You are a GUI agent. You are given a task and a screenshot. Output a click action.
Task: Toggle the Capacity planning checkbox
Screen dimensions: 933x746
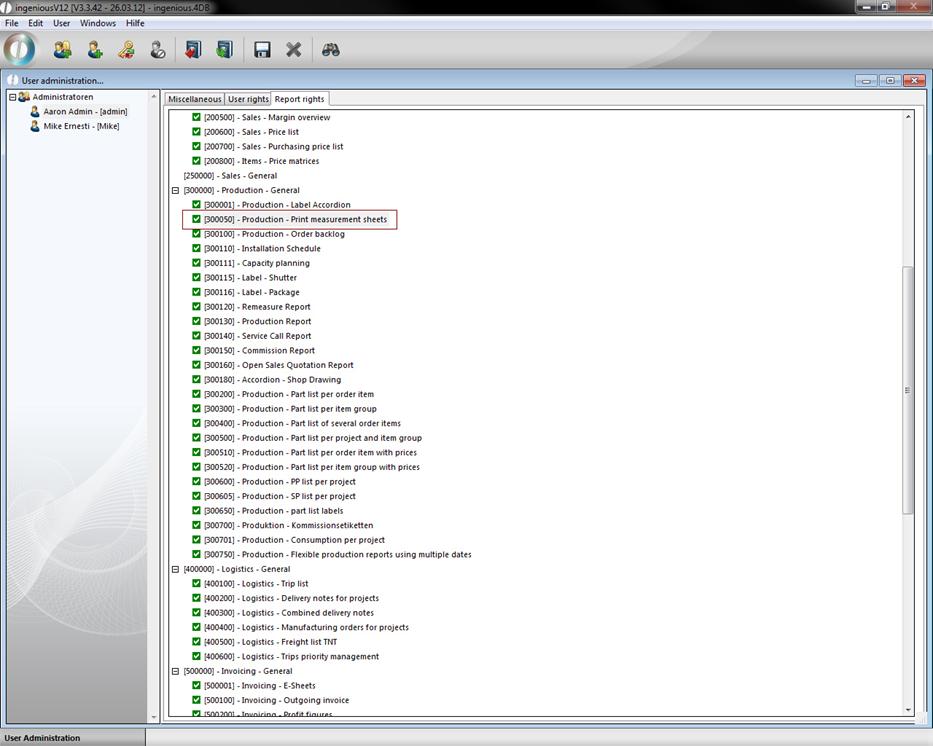[x=197, y=263]
